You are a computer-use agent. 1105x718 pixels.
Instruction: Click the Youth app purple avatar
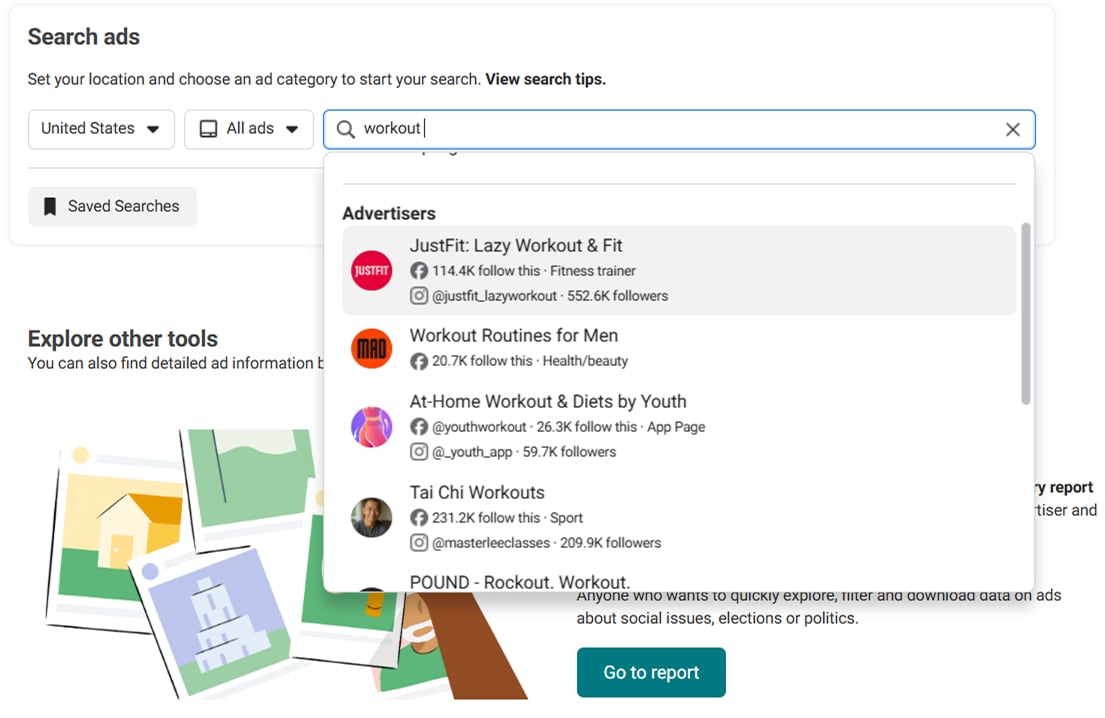point(371,427)
